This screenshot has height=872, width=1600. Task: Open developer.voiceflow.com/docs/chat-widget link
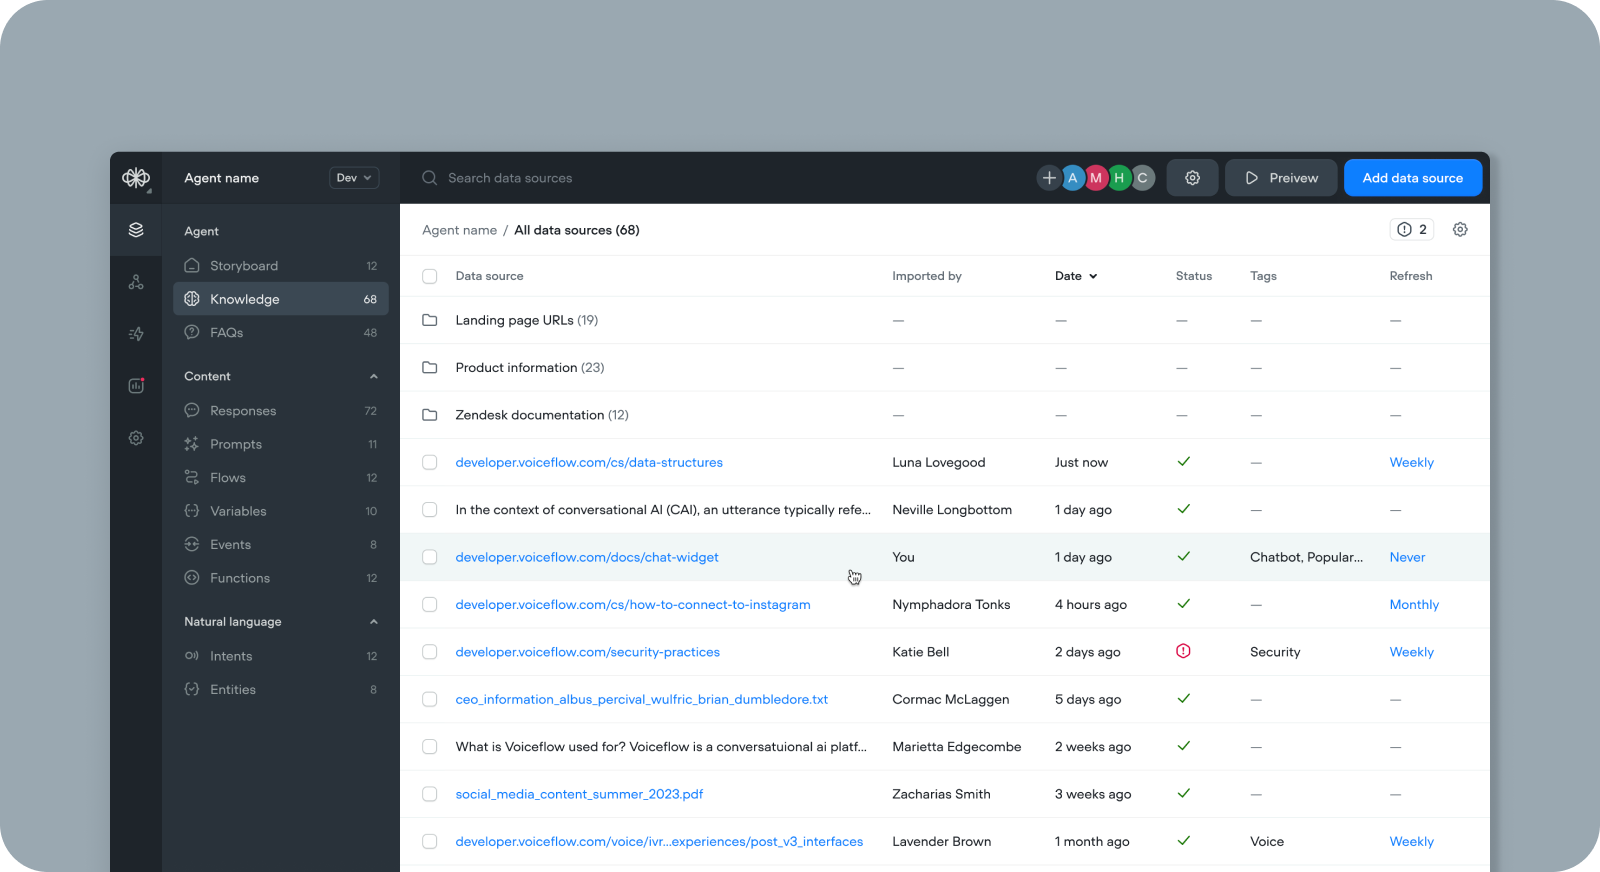click(587, 557)
